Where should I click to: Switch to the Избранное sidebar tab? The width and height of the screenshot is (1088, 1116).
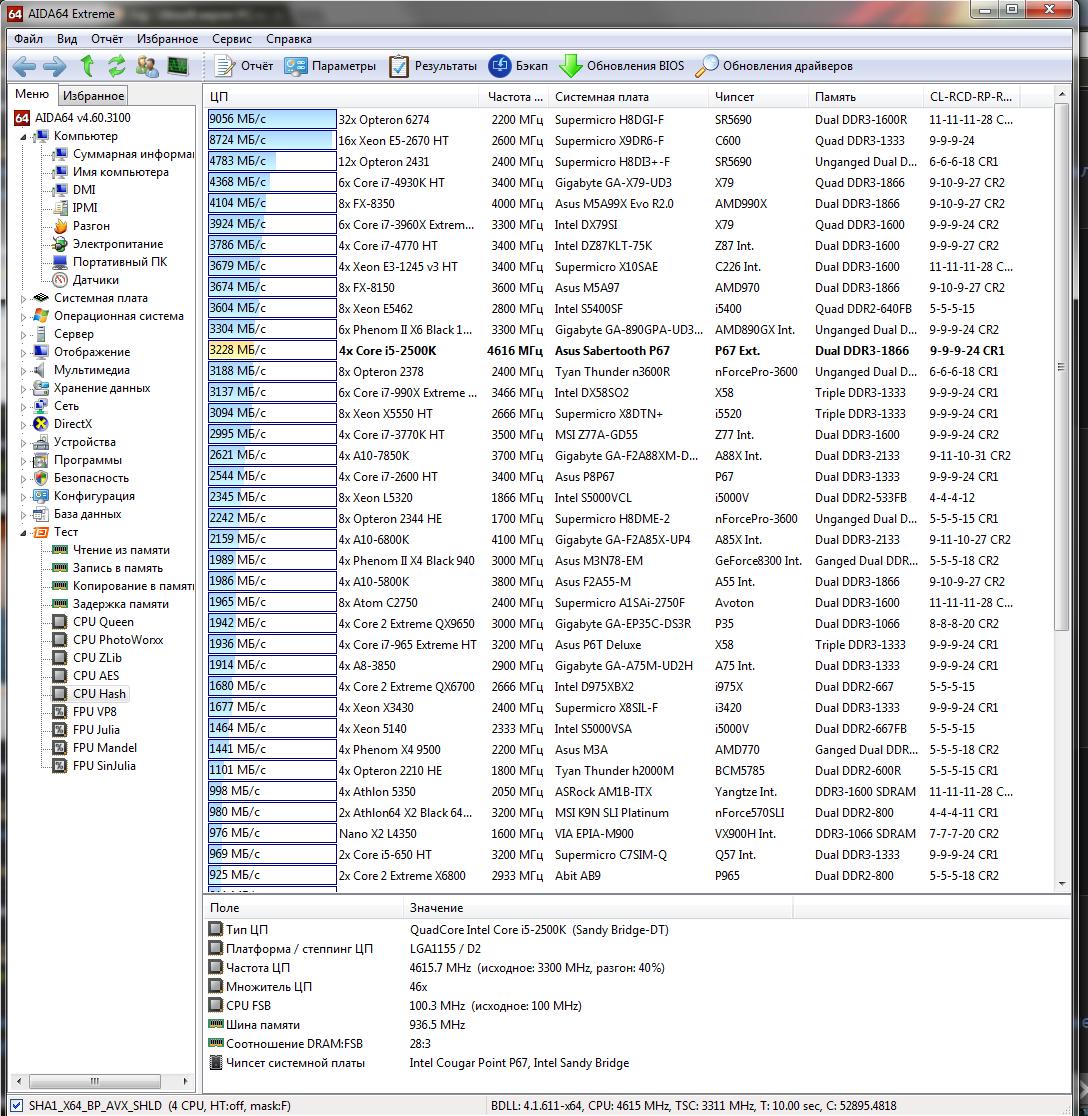tap(93, 95)
